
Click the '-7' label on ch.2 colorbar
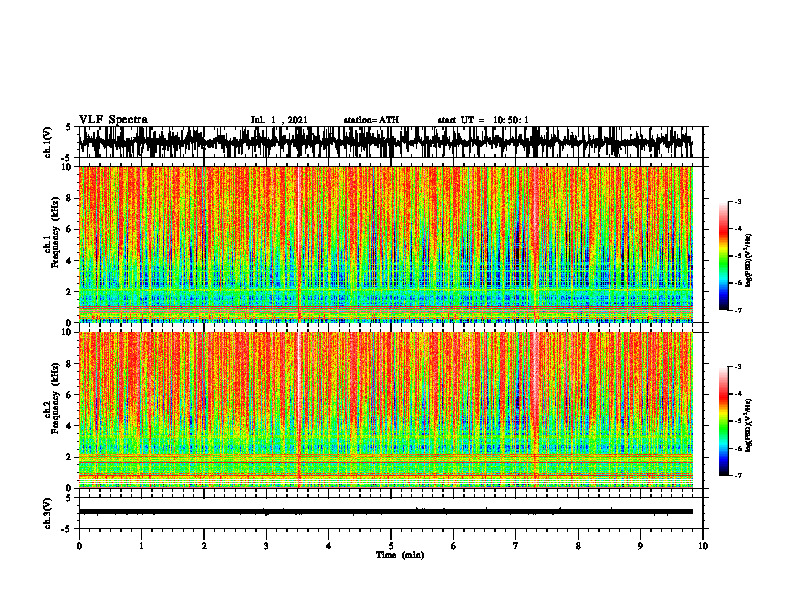(x=738, y=475)
